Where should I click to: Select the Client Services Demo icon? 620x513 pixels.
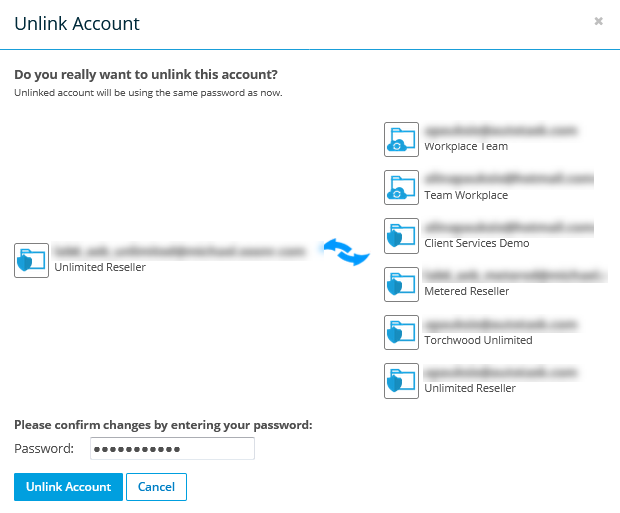[x=401, y=235]
